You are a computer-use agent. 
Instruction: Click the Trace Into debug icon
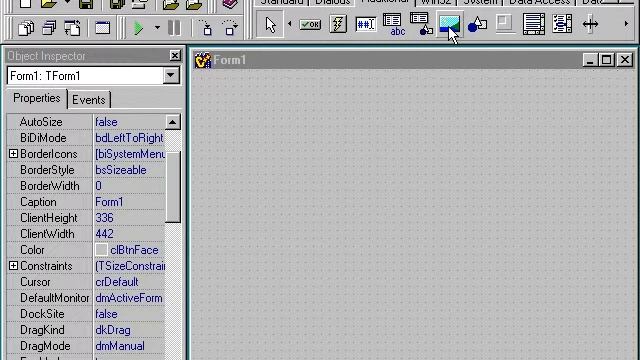[x=207, y=28]
